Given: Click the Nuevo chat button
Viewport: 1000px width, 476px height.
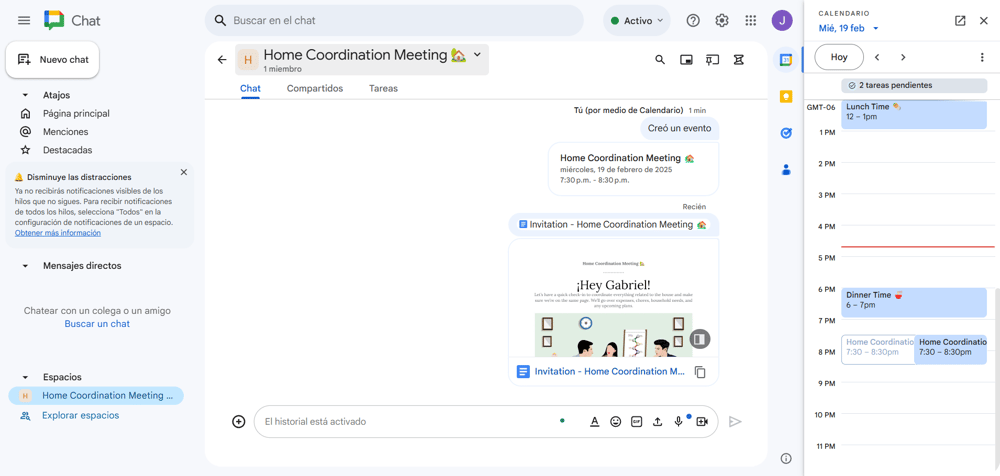Looking at the screenshot, I should click(x=53, y=59).
